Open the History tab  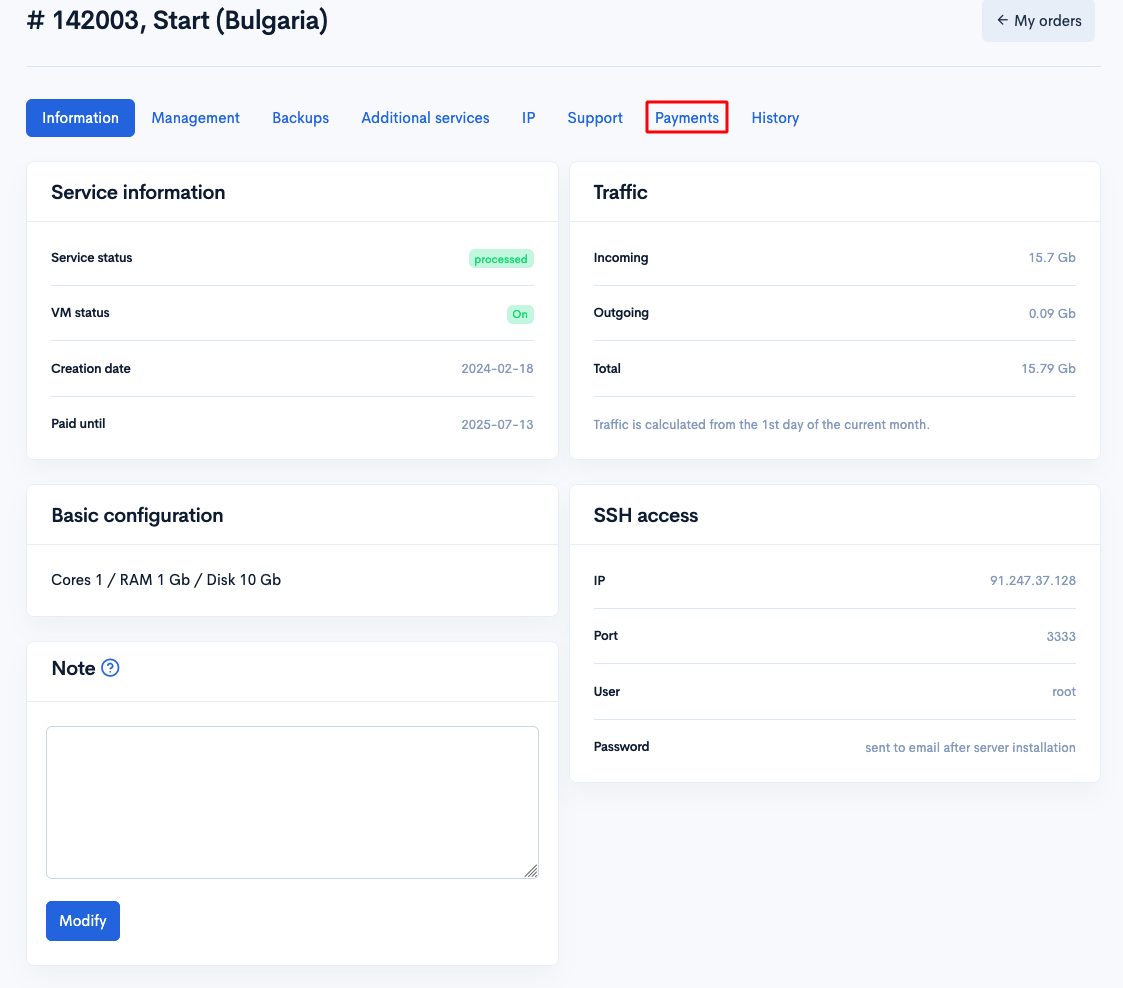click(775, 118)
